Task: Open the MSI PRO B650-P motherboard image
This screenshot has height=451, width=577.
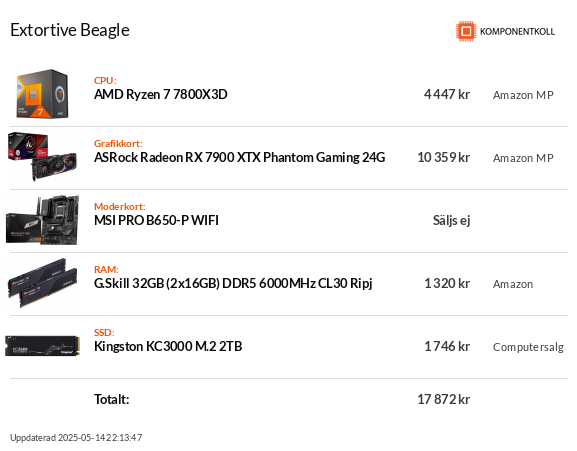Action: [42, 220]
